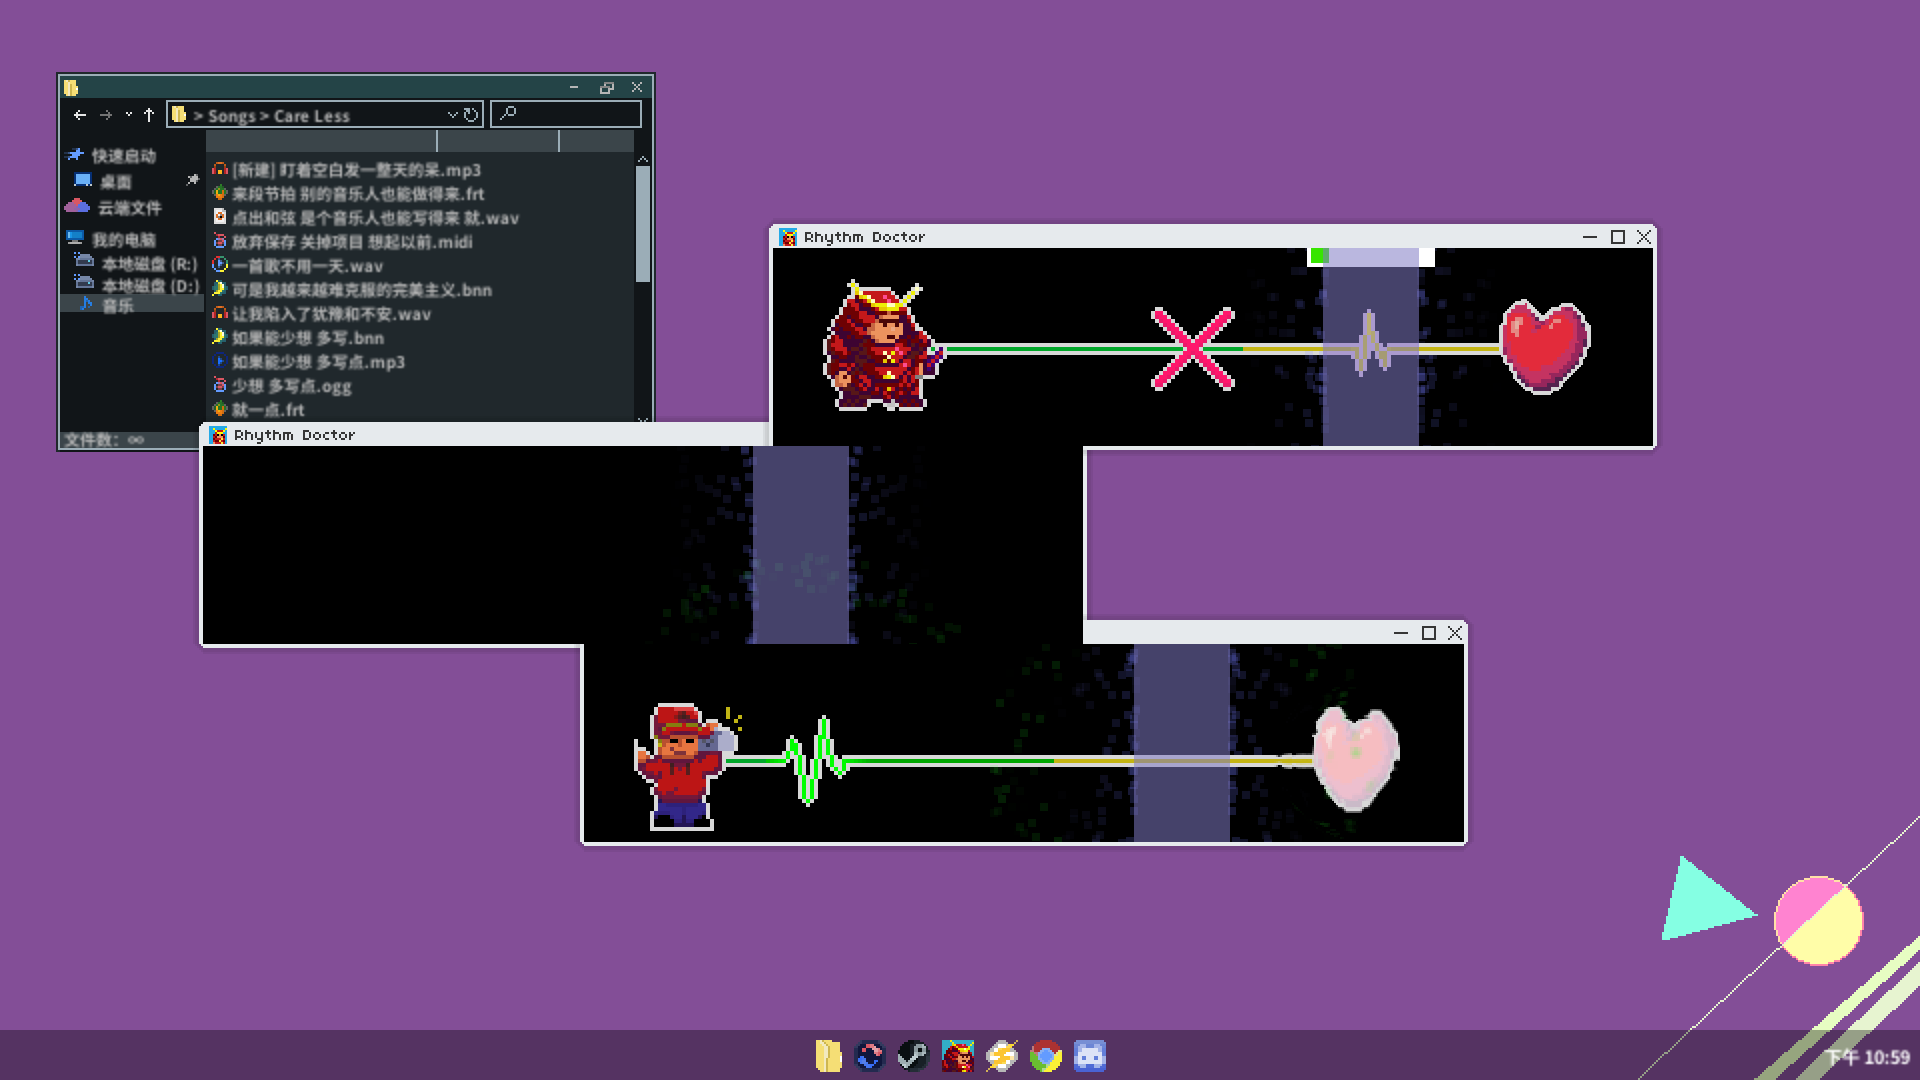Image resolution: width=1920 pixels, height=1080 pixels.
Task: Open Steam from the taskbar
Action: pos(912,1056)
